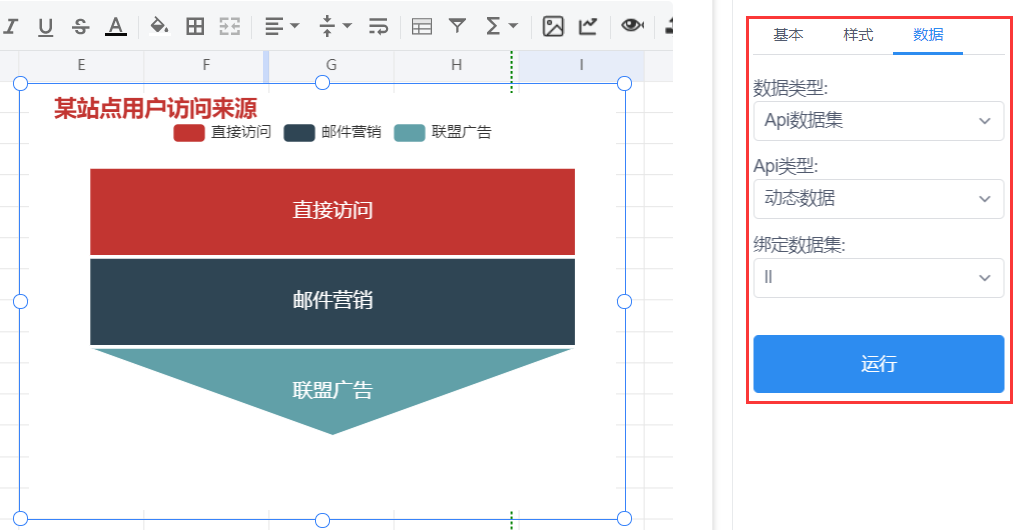Screen dimensions: 1021x530
Task: Select column G header
Action: [x=331, y=65]
